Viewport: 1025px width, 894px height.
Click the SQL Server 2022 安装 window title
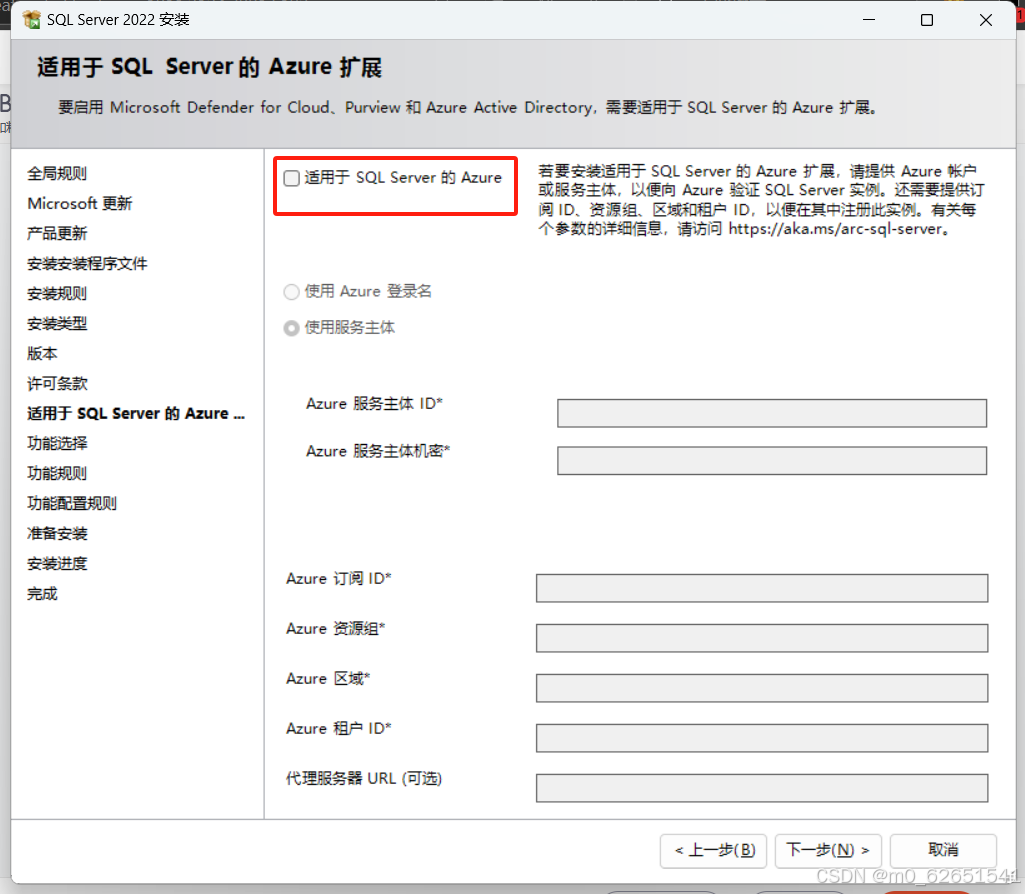tap(118, 20)
